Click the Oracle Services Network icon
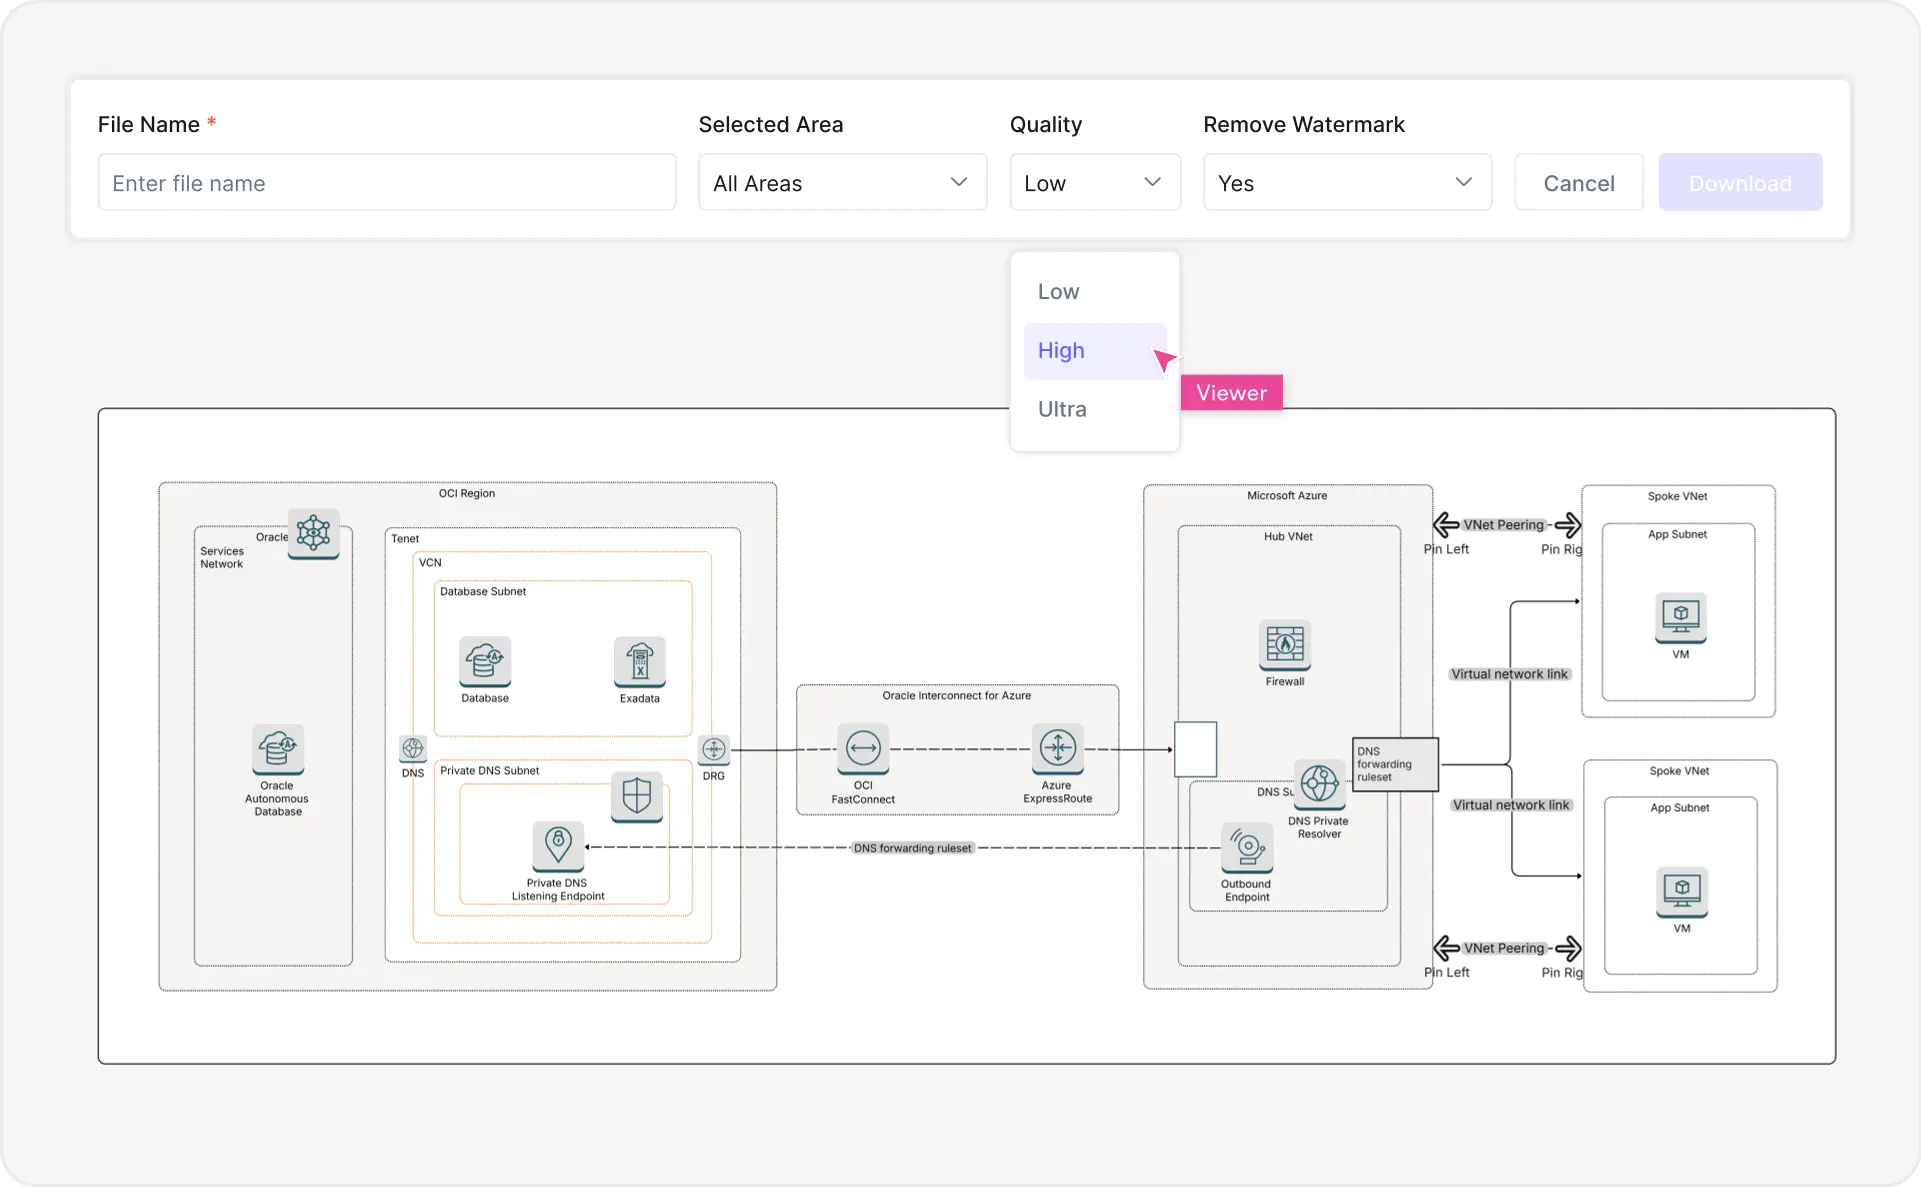 click(313, 533)
